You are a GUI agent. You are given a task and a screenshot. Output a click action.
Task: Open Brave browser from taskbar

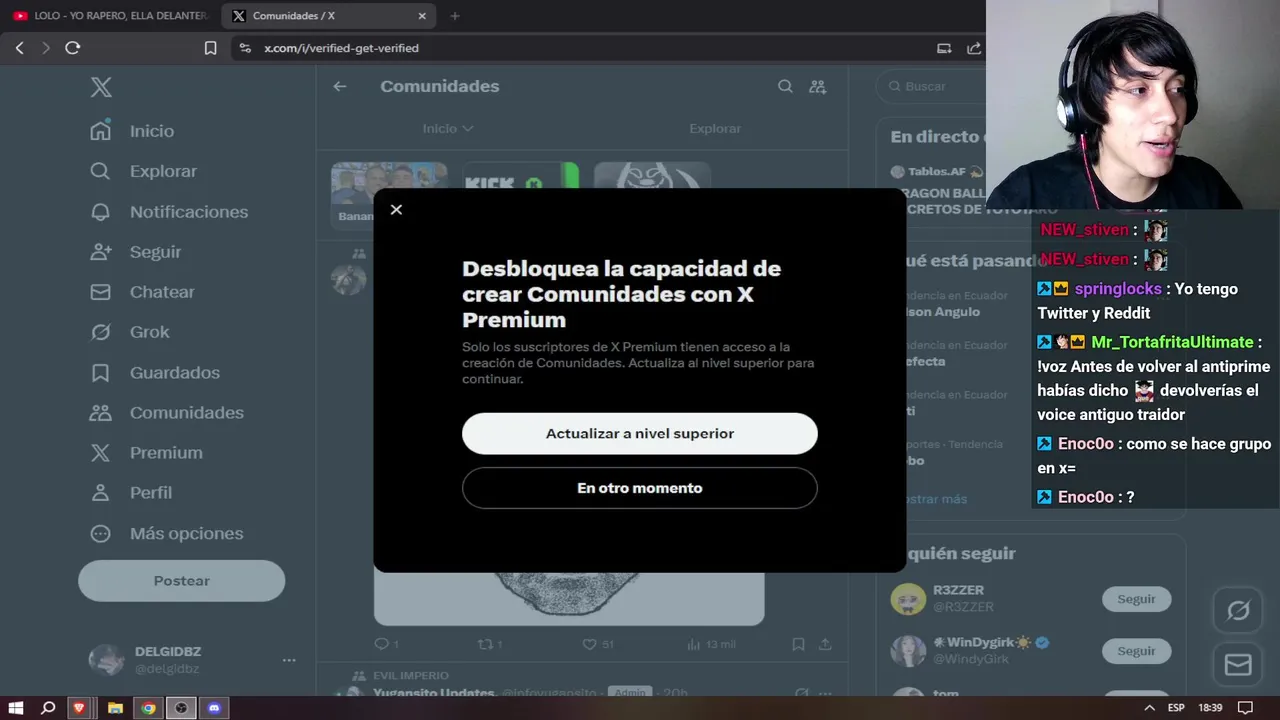[80, 708]
